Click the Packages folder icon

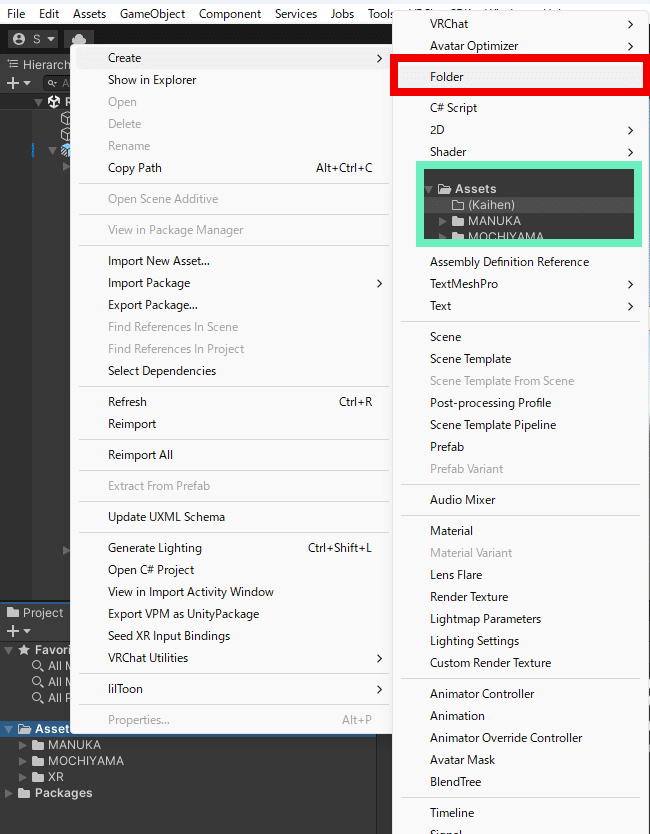[25, 793]
